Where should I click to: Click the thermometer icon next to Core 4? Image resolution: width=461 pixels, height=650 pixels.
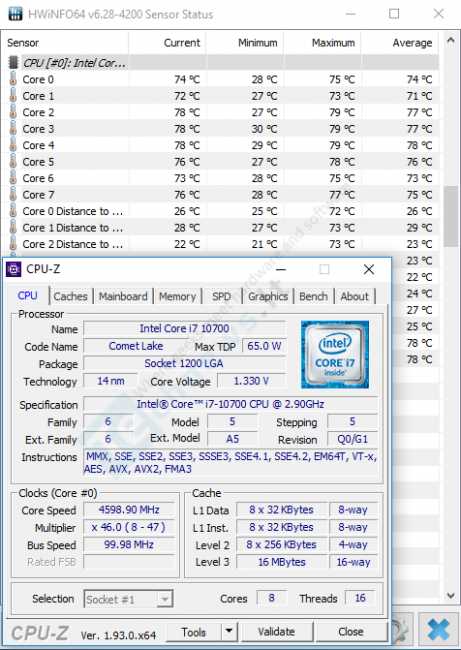[13, 145]
